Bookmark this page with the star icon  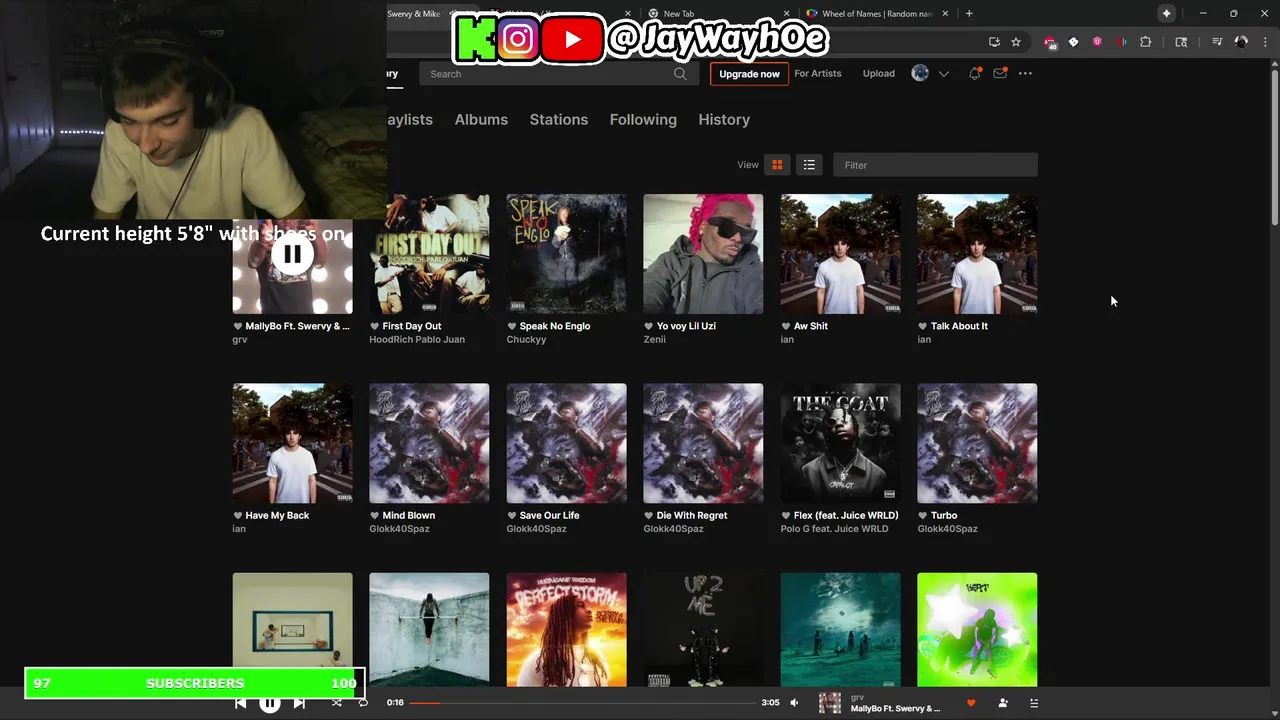click(1016, 42)
